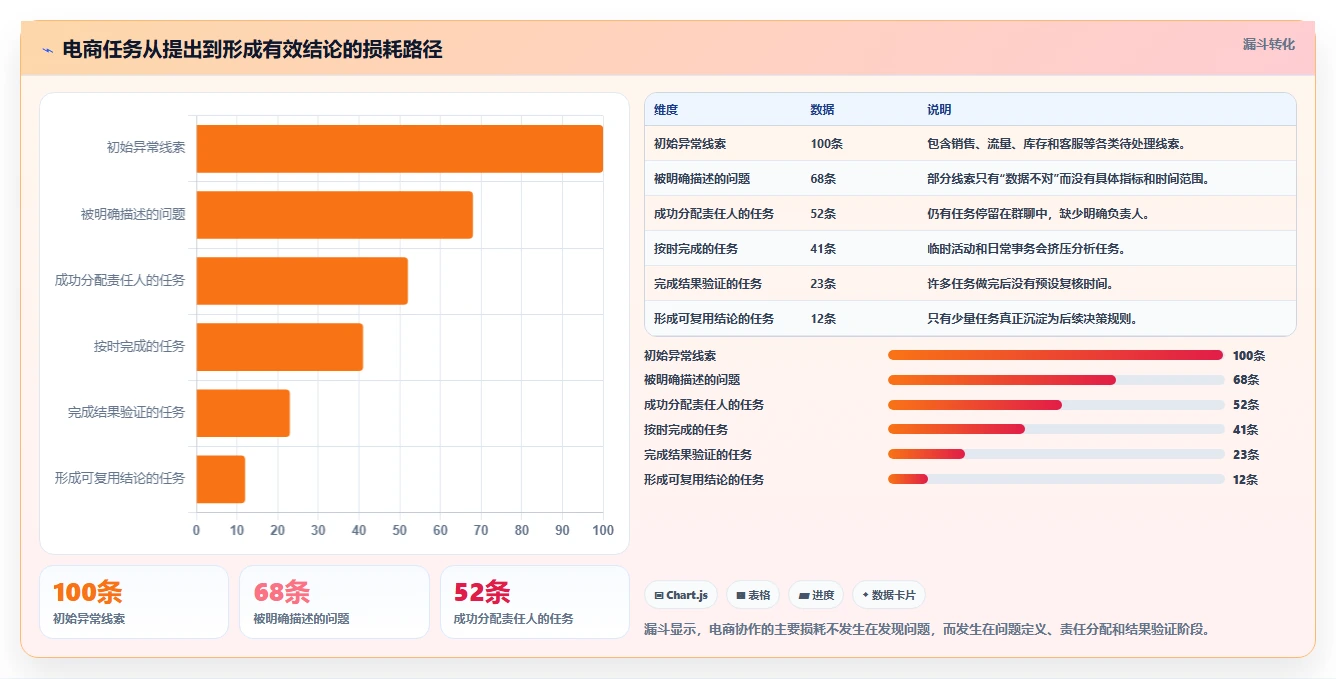Click the 41条 progress bar
The image size is (1336, 679).
pos(1056,429)
